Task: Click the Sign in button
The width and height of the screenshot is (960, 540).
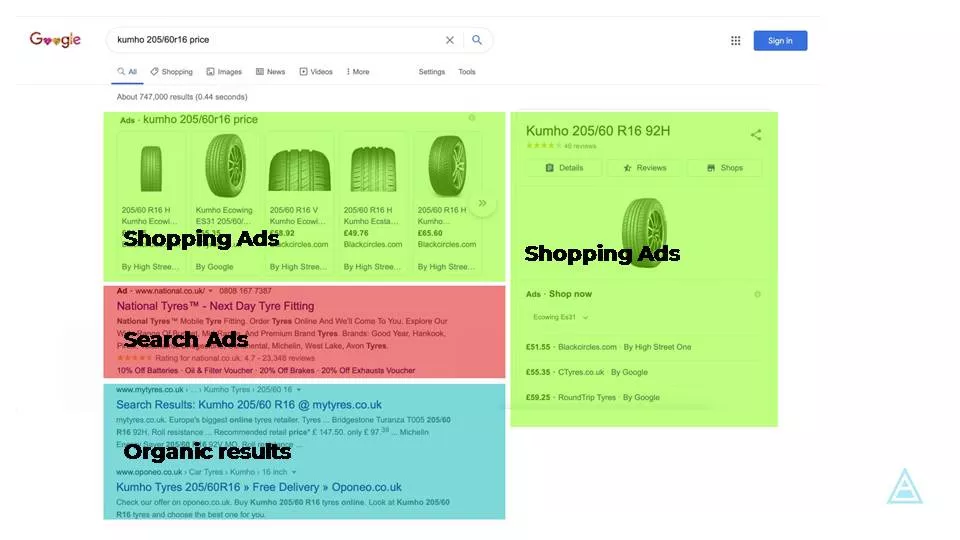Action: [x=780, y=40]
